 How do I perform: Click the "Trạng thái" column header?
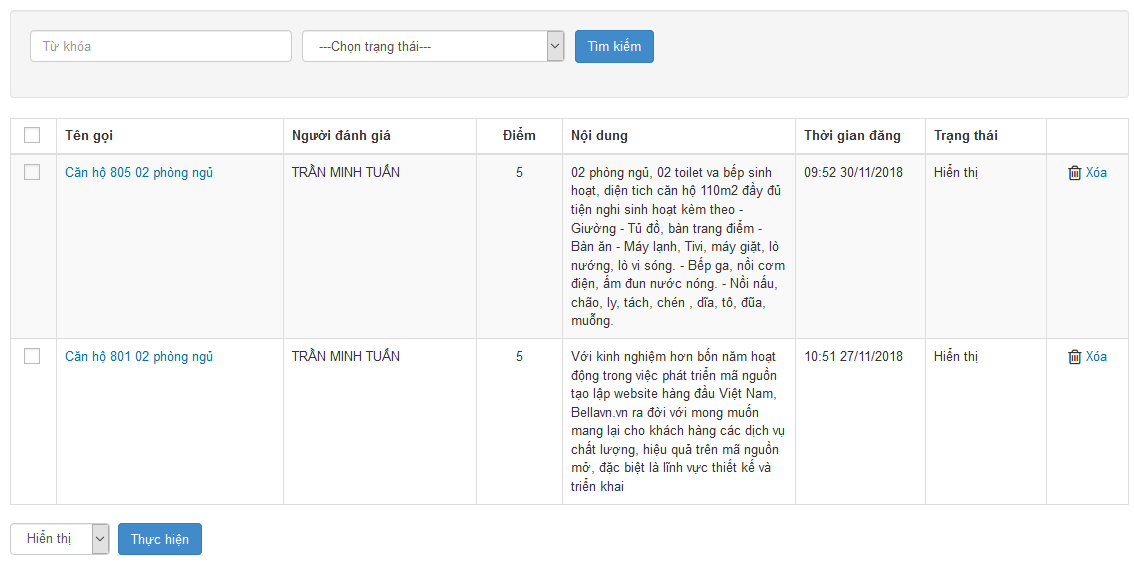pos(965,136)
